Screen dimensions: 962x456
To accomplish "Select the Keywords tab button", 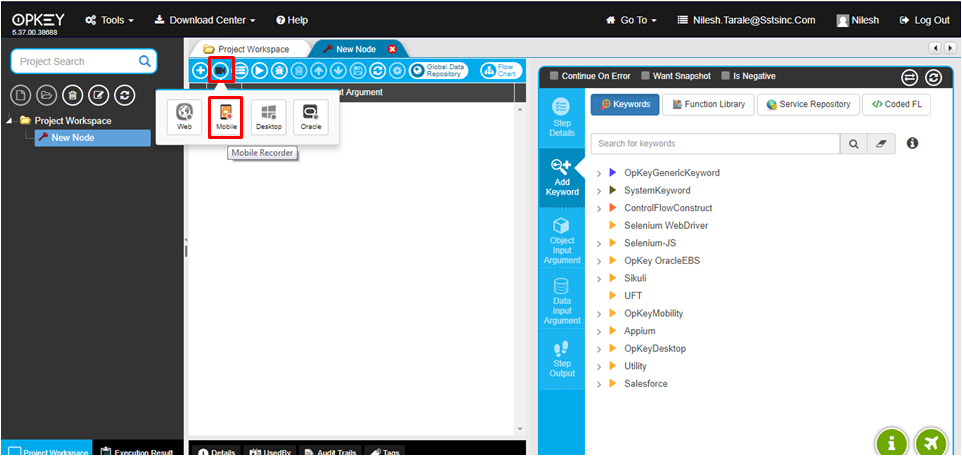I will 625,104.
